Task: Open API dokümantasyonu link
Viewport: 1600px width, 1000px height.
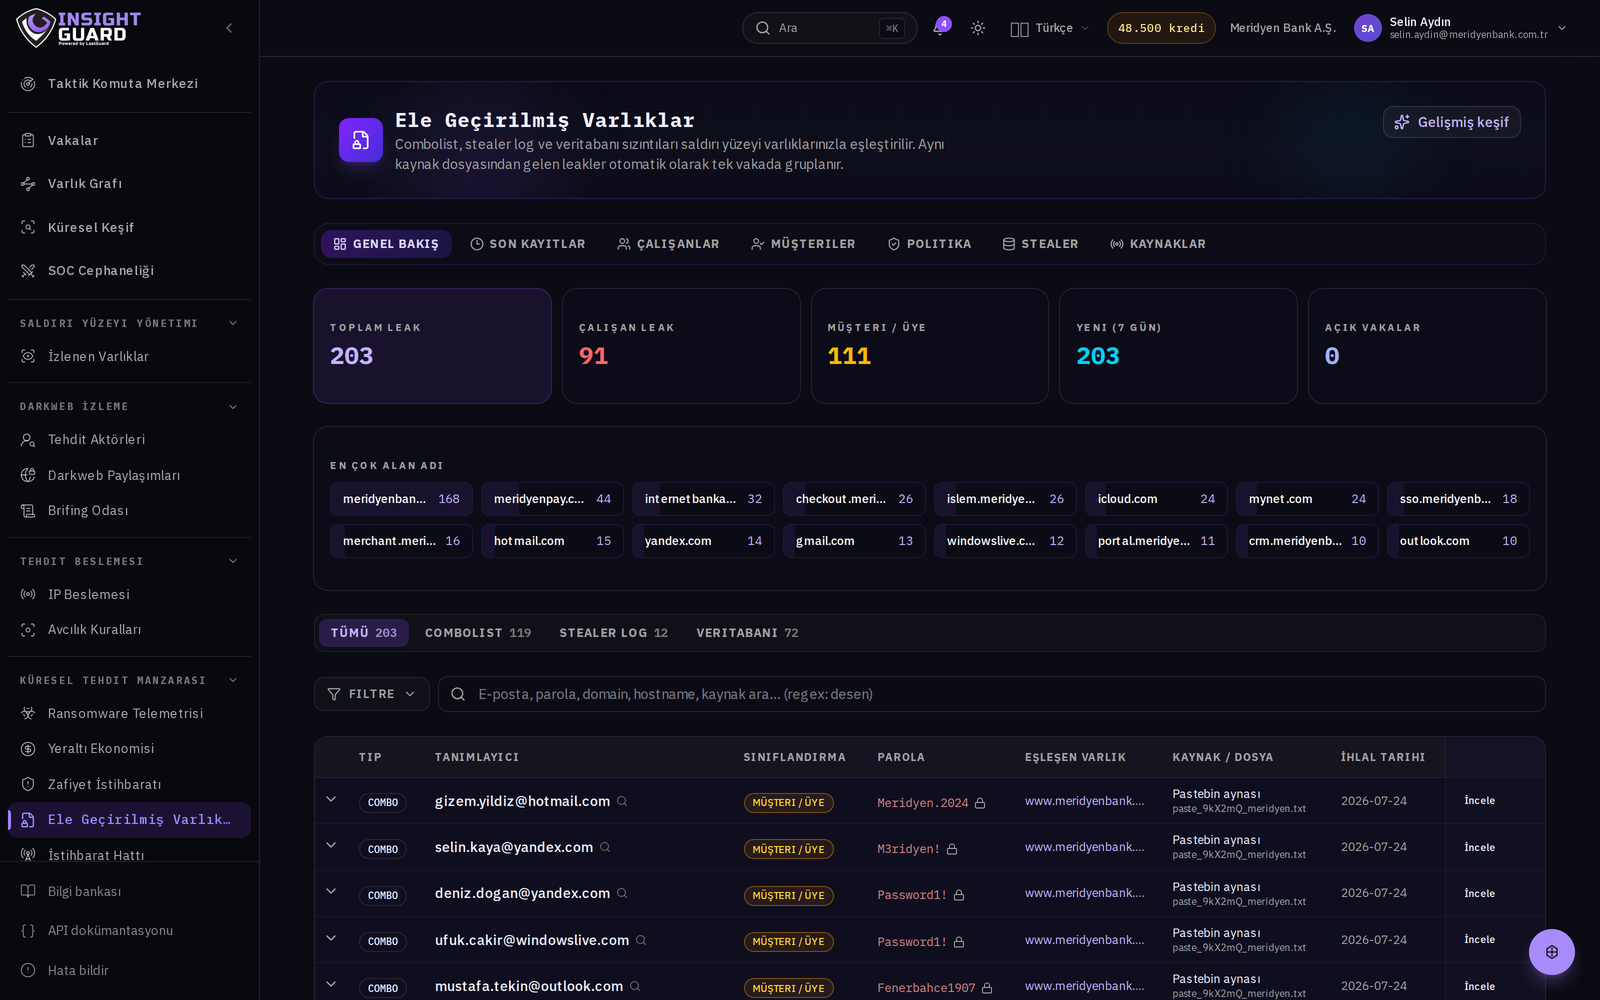Action: (129, 931)
